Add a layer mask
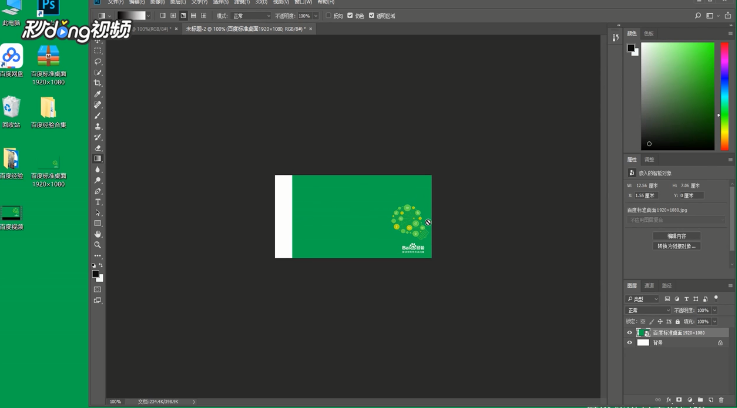This screenshot has height=408, width=737. (x=679, y=400)
